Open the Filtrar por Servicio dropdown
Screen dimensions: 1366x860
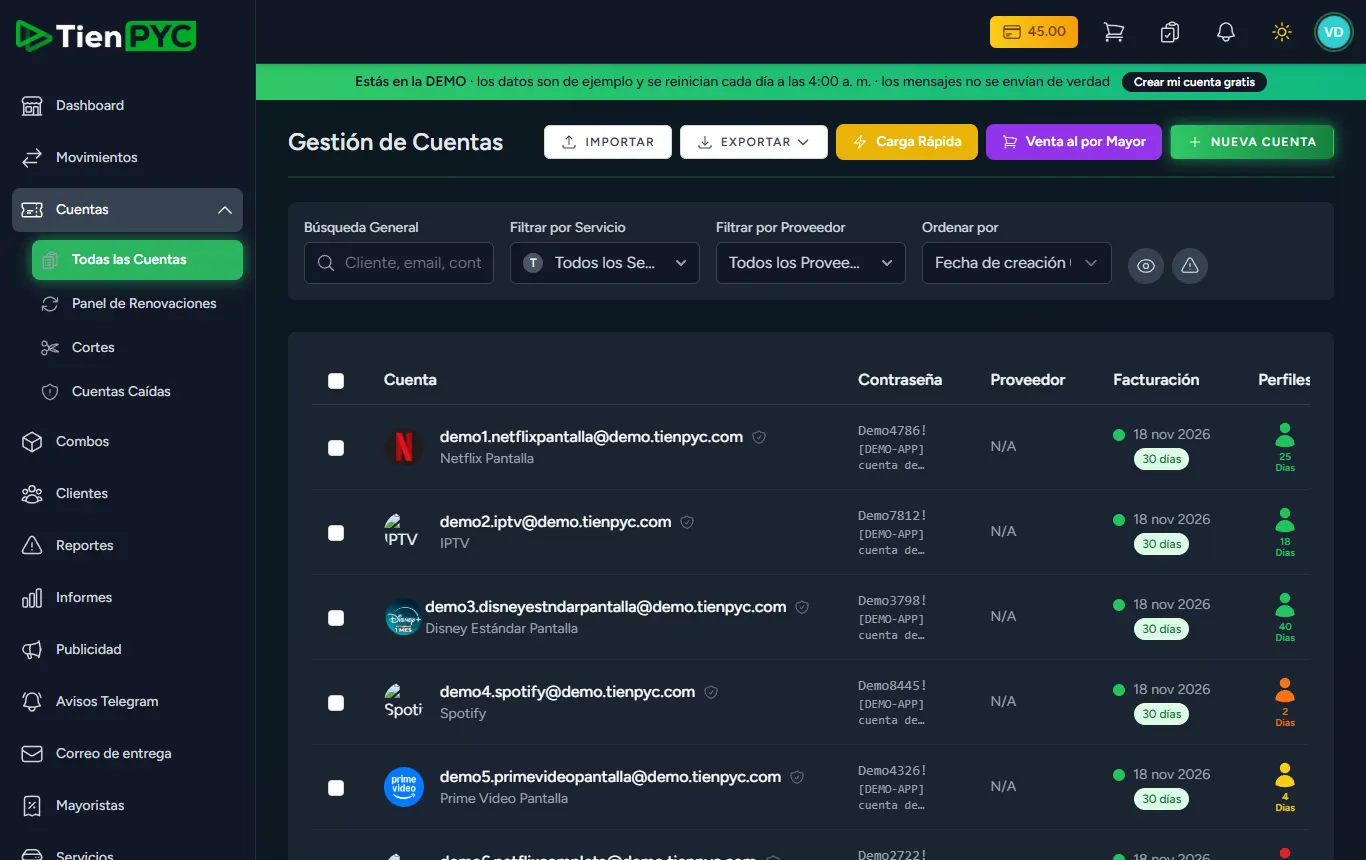pyautogui.click(x=605, y=263)
